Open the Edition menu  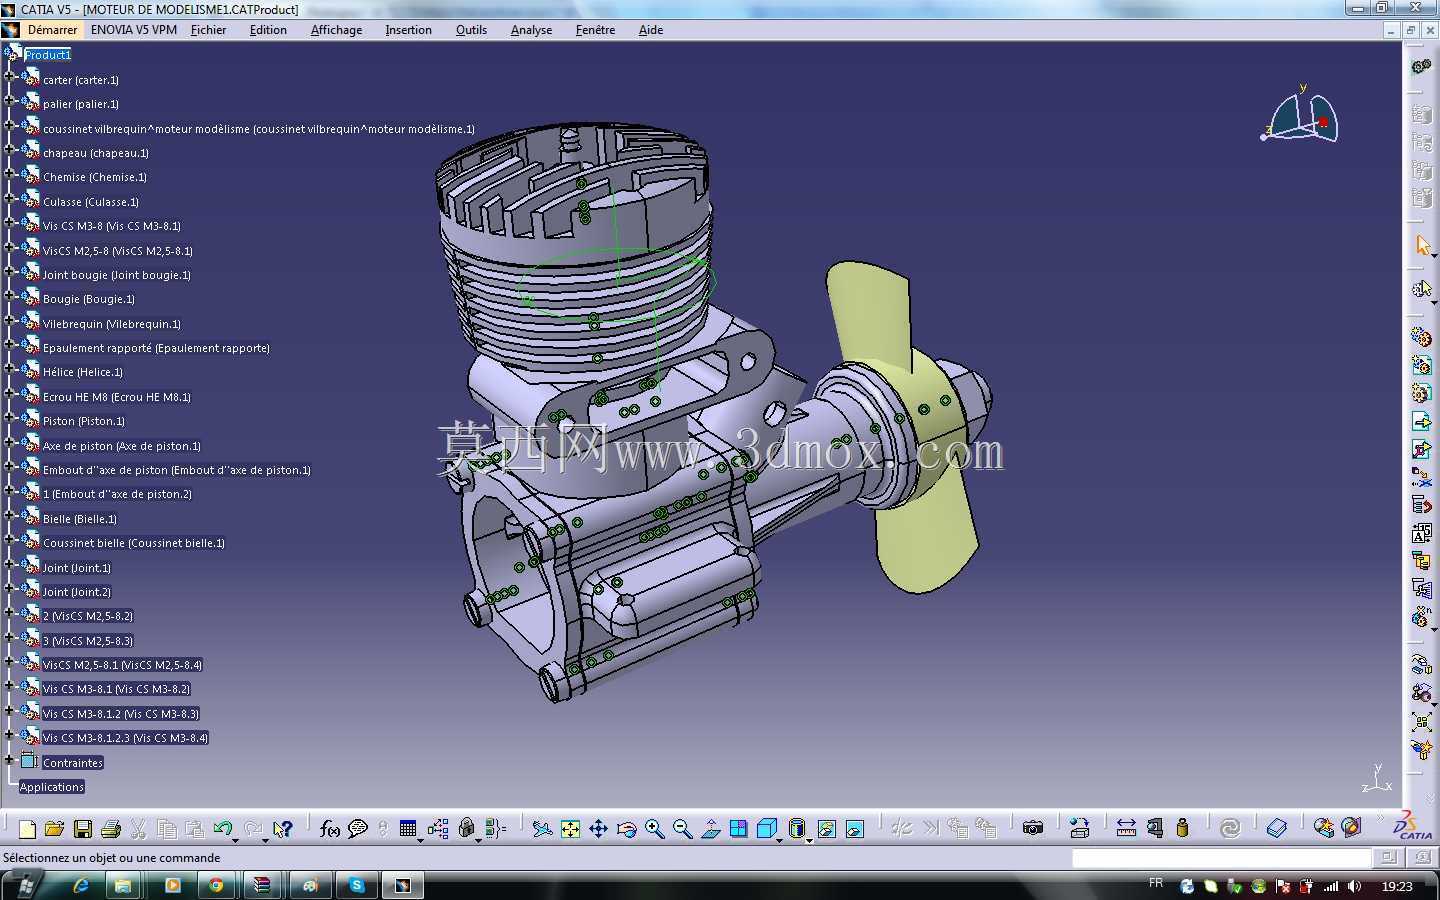point(268,30)
